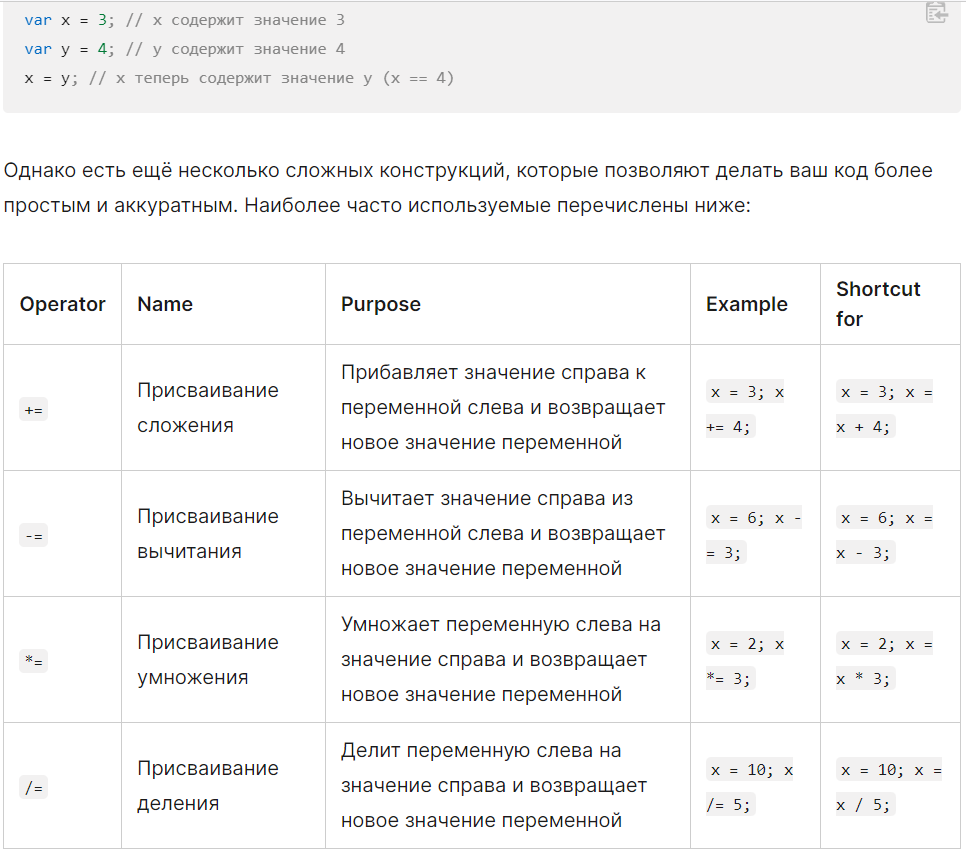Click the Operator column header
The height and width of the screenshot is (849, 966).
(x=62, y=304)
